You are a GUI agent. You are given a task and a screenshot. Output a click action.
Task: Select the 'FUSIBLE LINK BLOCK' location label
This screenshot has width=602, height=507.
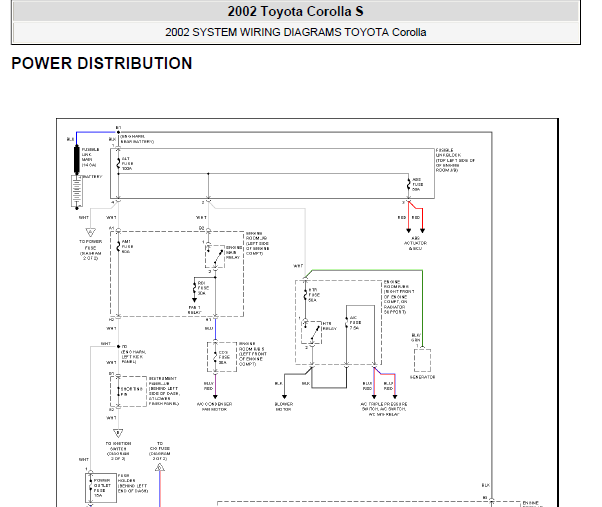455,160
